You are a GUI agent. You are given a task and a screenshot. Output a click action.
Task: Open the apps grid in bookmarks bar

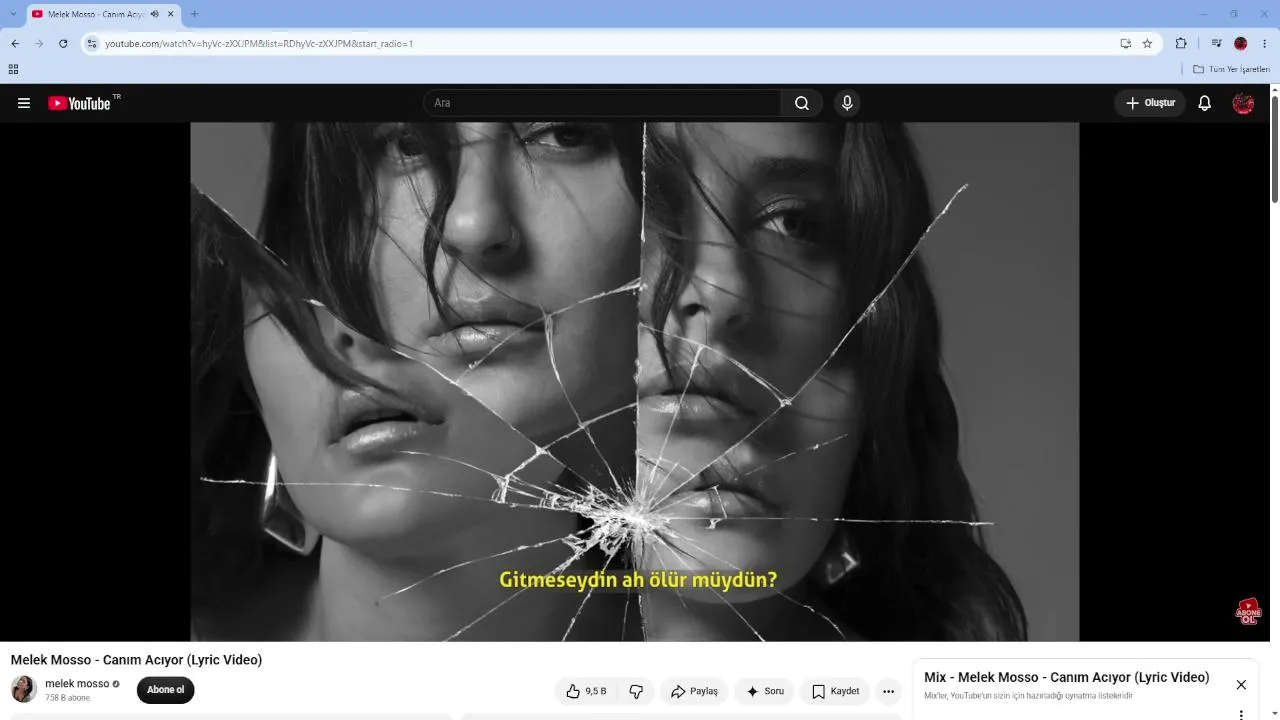13,69
